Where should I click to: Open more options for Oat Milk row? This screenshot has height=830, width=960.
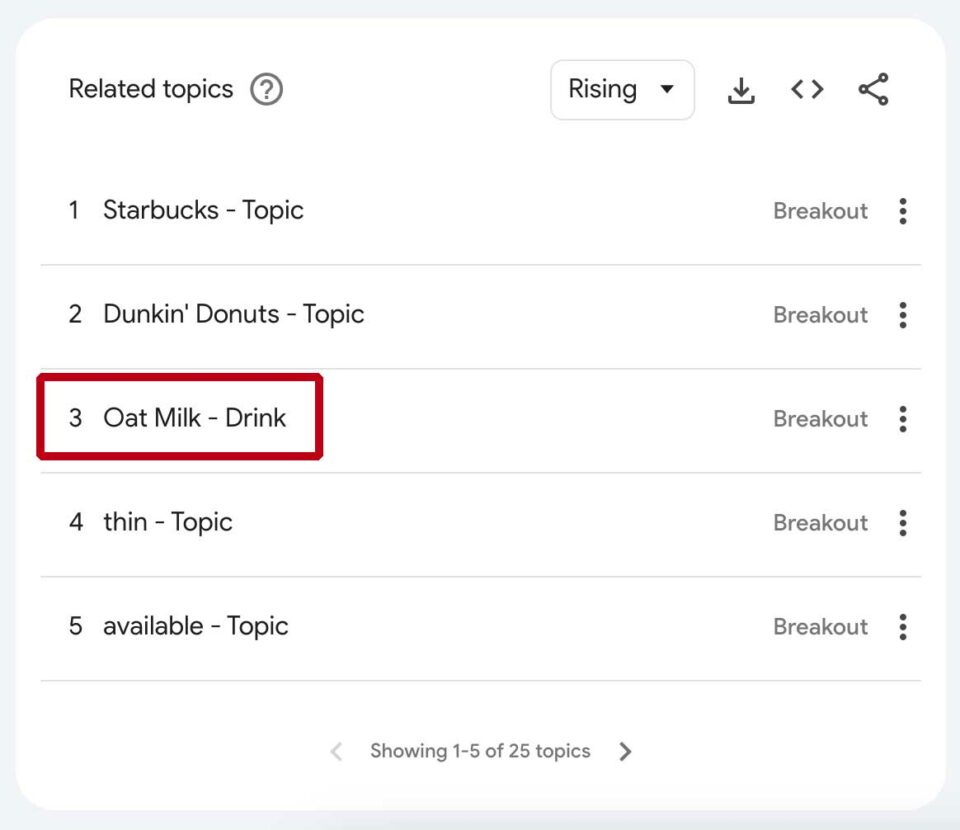point(903,419)
